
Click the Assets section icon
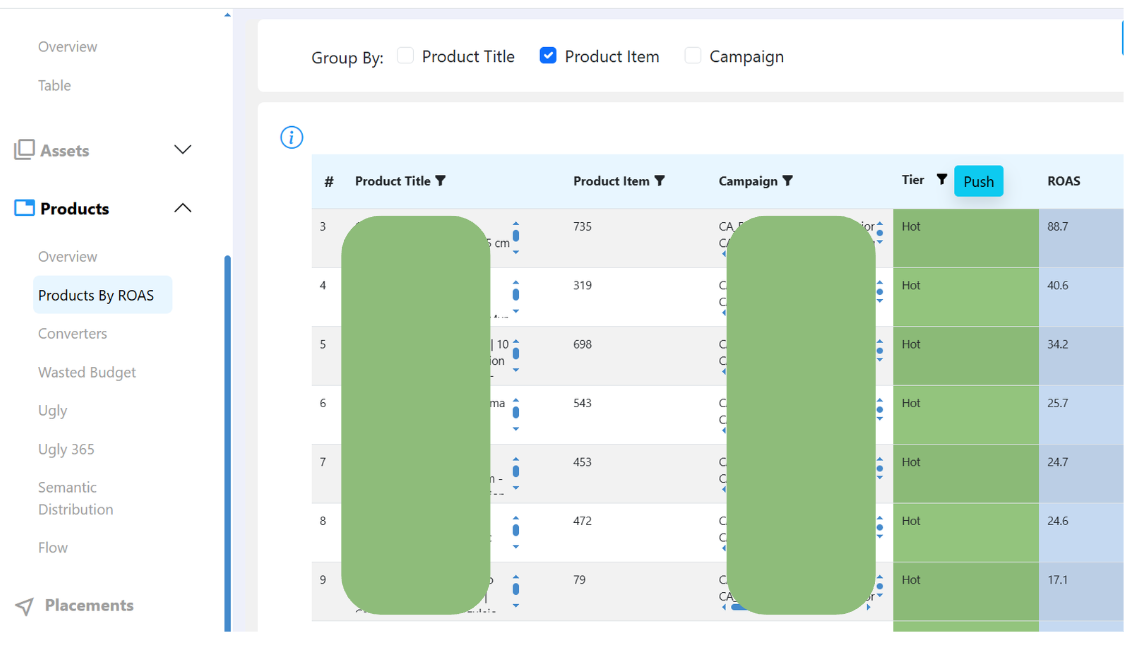tap(24, 150)
